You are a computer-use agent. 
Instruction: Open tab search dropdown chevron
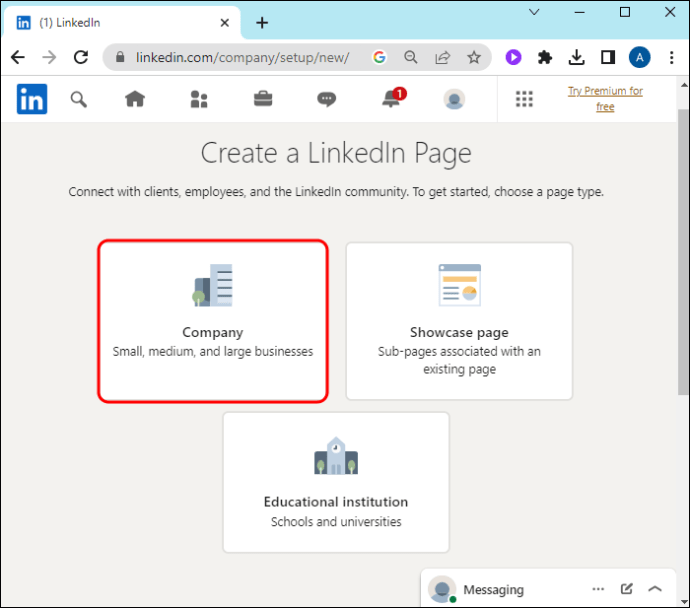point(534,12)
